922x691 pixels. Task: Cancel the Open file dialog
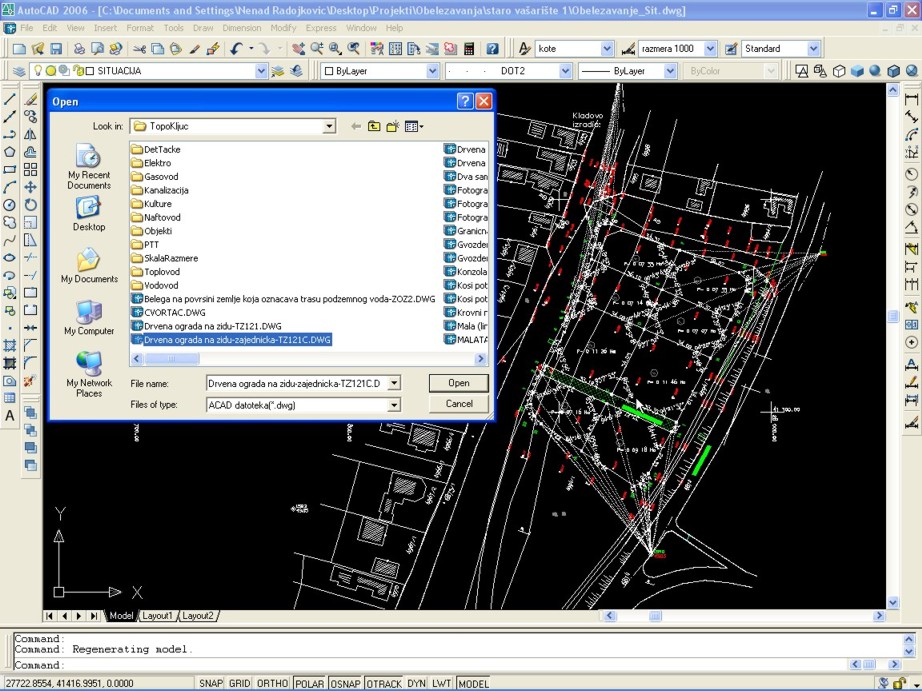click(459, 404)
